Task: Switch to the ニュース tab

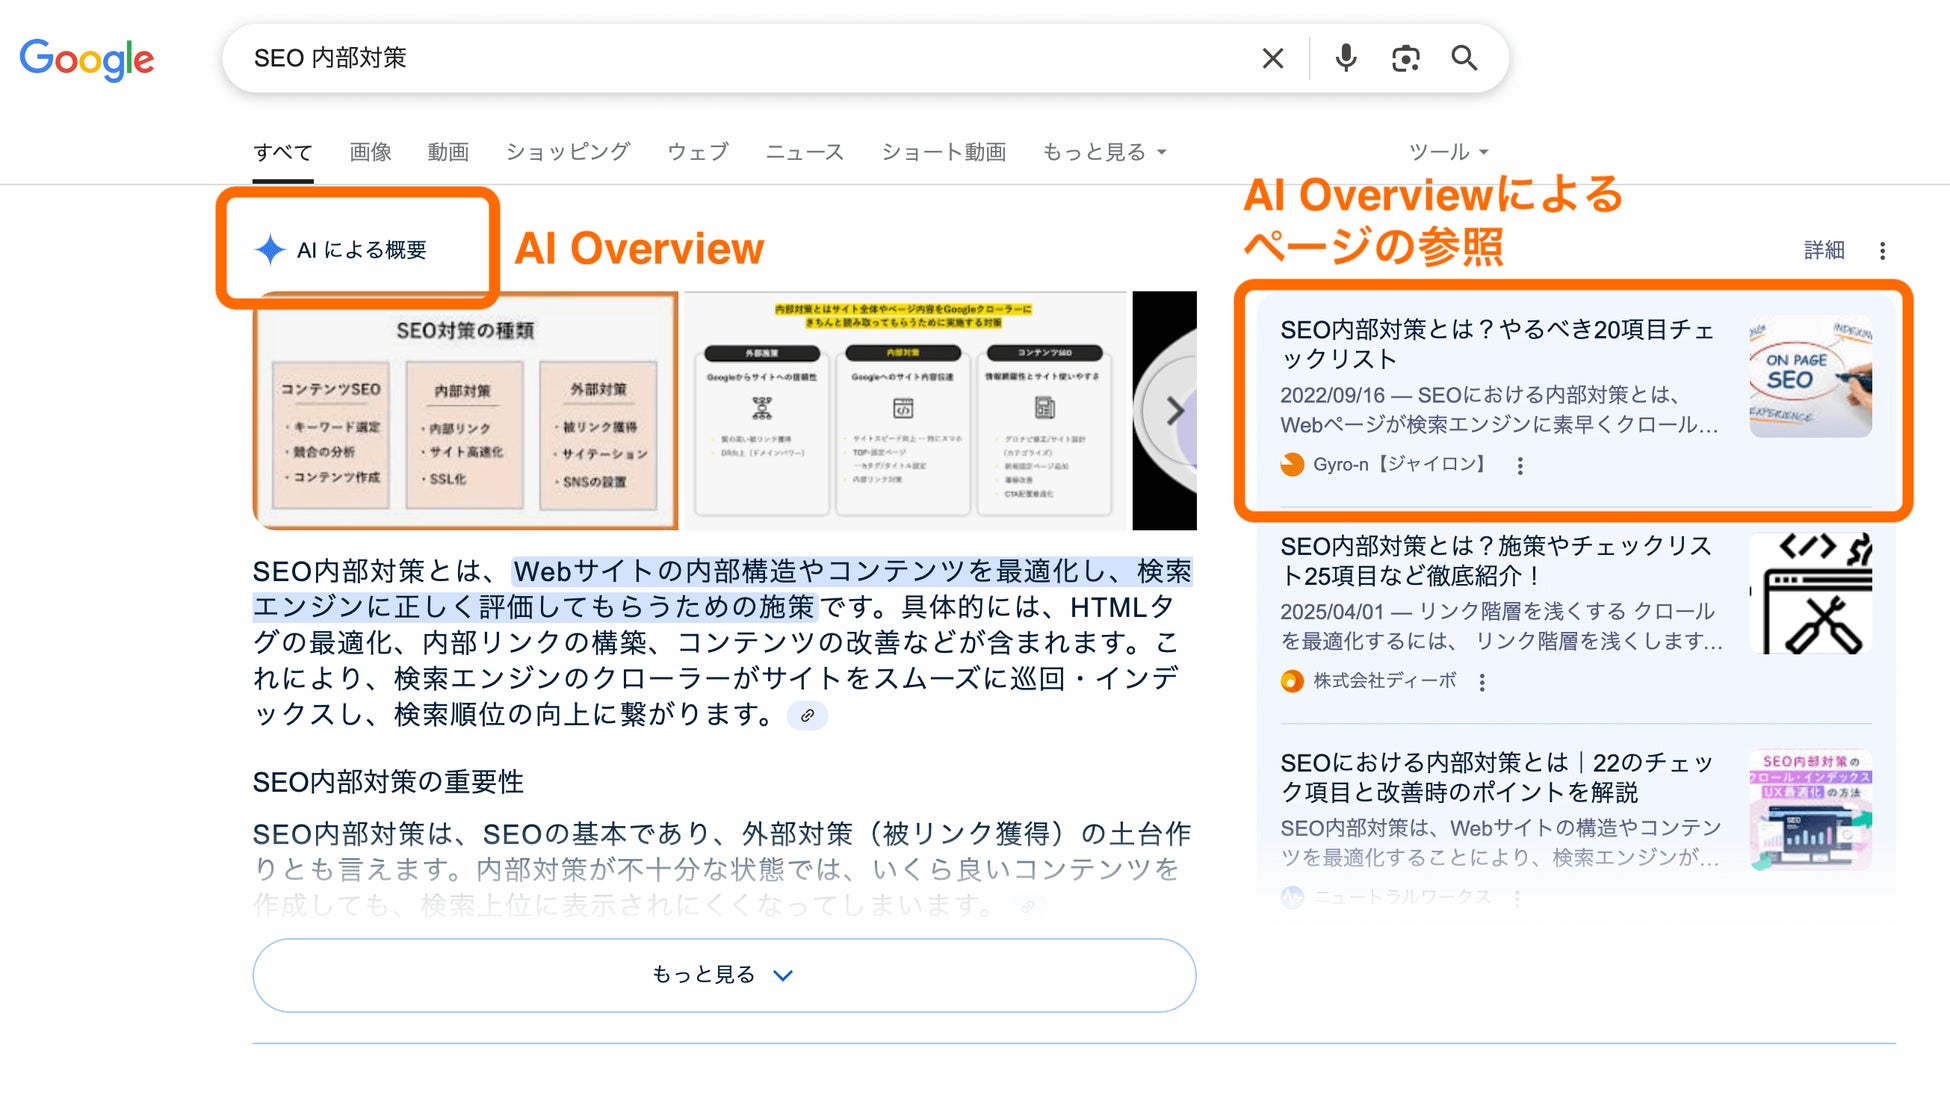Action: [804, 152]
